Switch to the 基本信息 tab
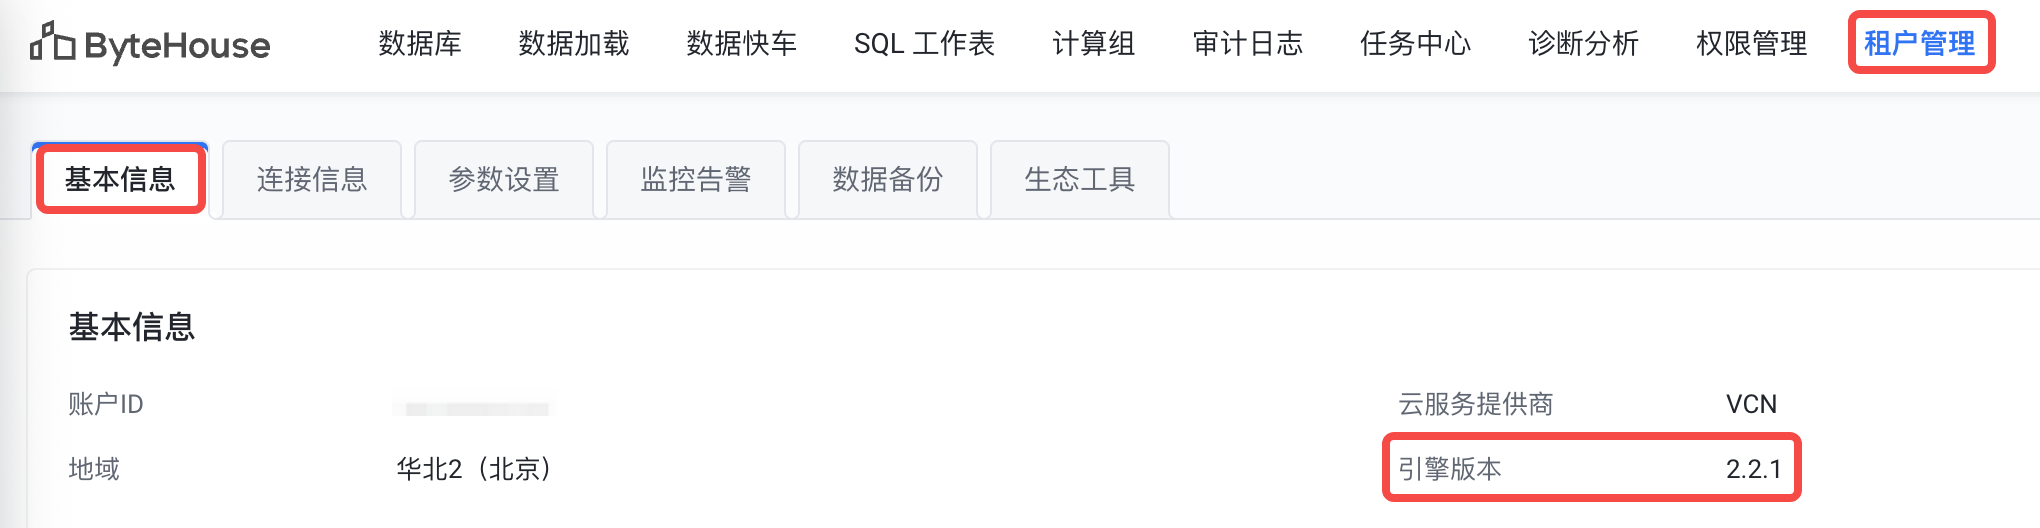 [120, 180]
